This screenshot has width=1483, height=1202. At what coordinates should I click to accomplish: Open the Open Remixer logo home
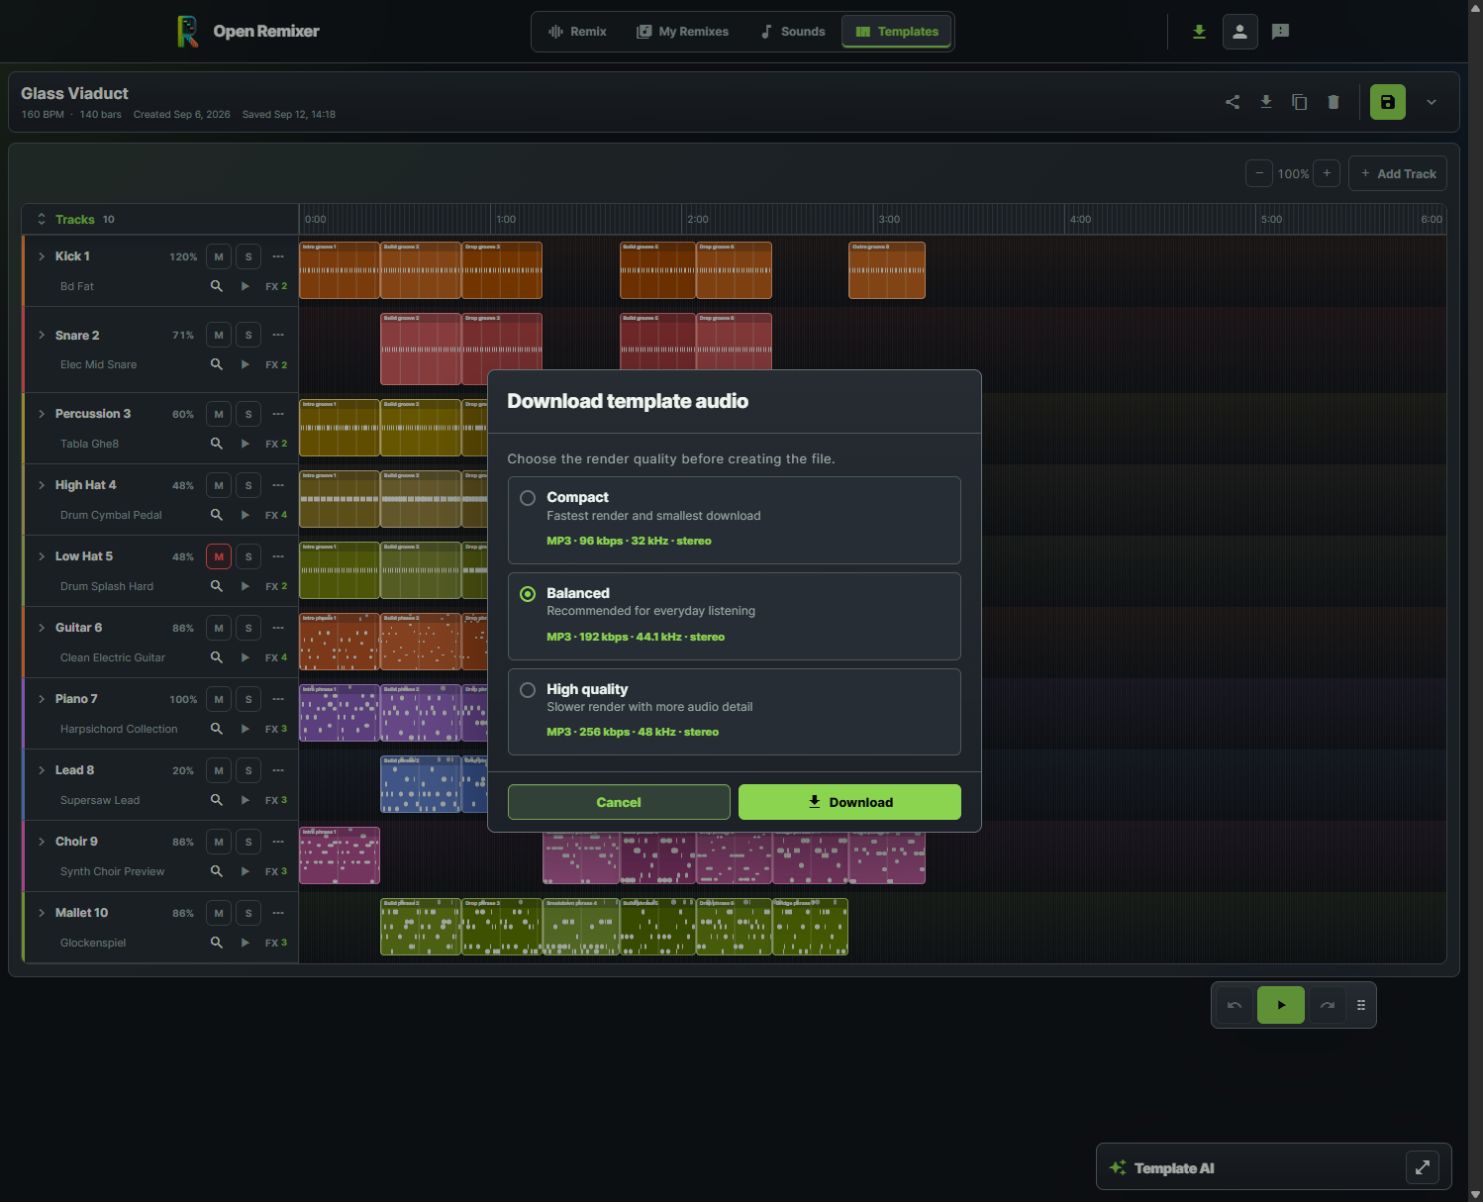pos(248,31)
